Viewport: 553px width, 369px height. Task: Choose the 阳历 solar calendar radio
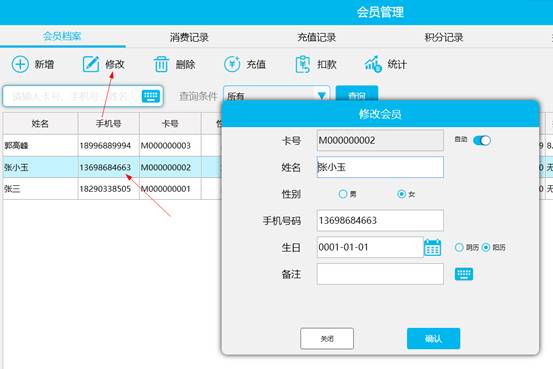pyautogui.click(x=486, y=247)
